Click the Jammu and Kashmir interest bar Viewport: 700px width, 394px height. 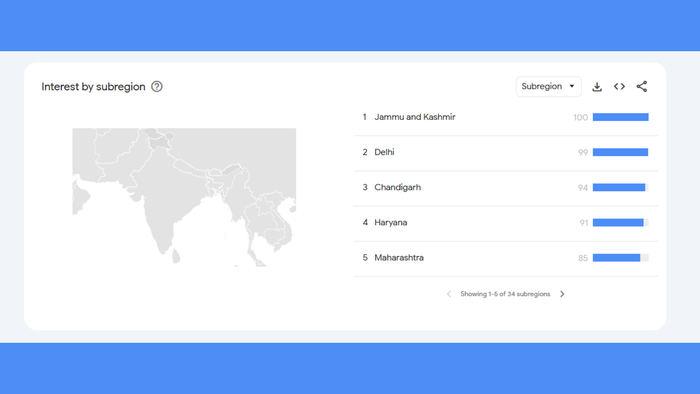coord(621,117)
